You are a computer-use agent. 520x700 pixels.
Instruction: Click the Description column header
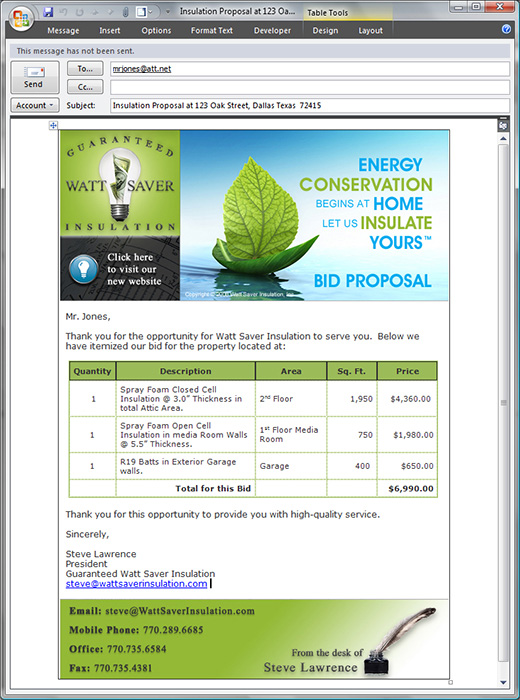pyautogui.click(x=186, y=371)
